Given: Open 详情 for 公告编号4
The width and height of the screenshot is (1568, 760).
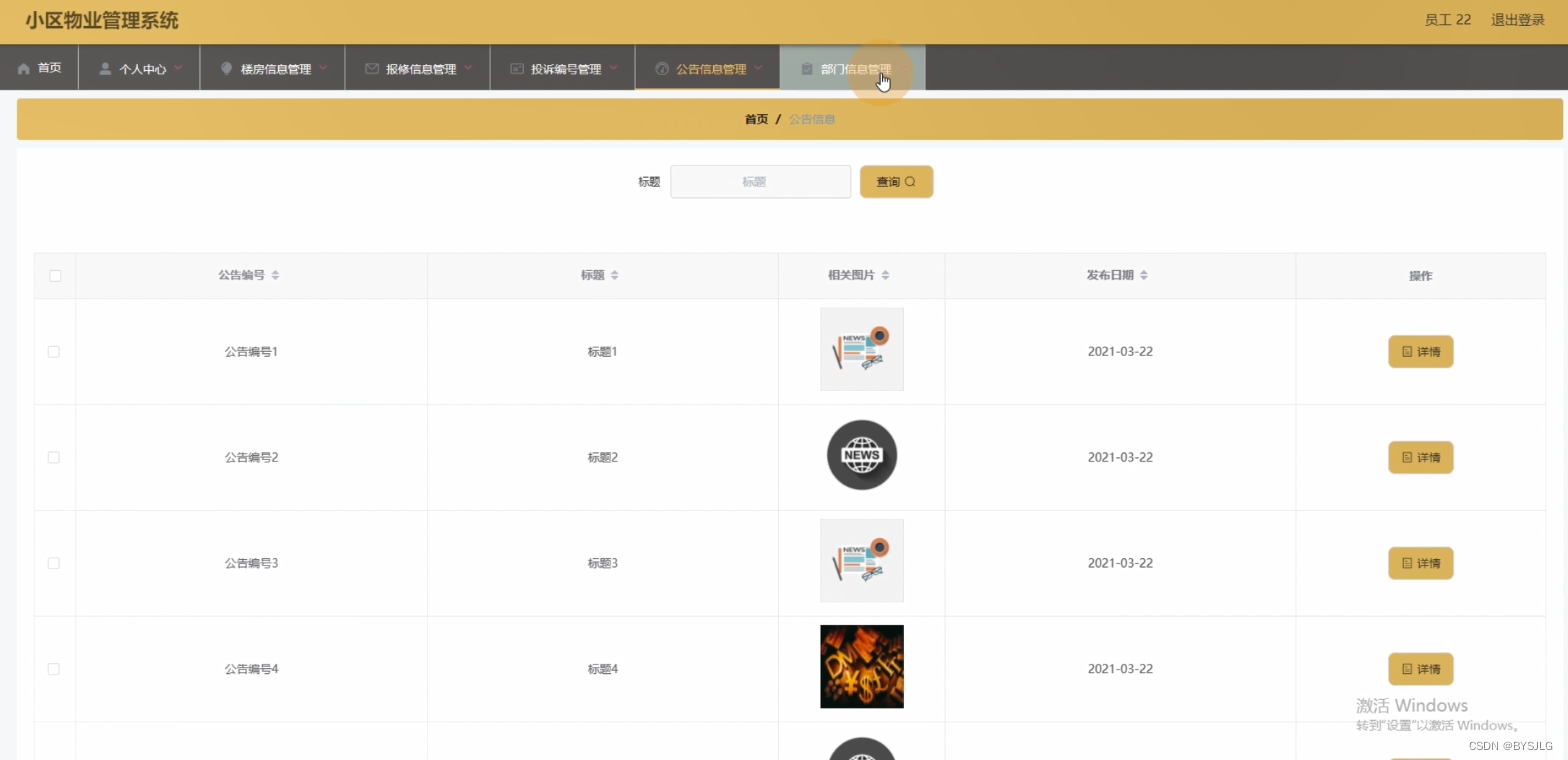Looking at the screenshot, I should [1420, 669].
